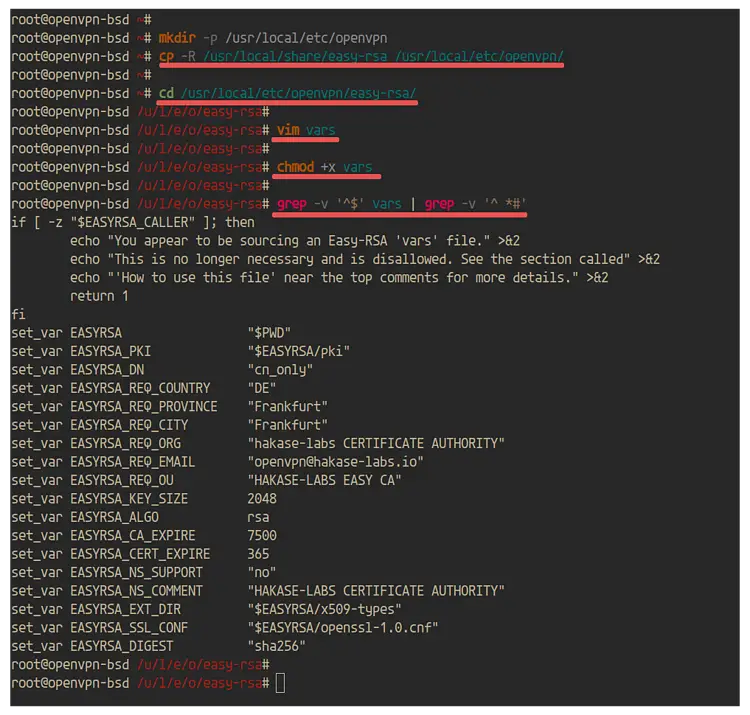Viewport: 750px width, 715px height.
Task: Click the 'cd /usr/local/etc/openvpn/easy-rsa/' command
Action: (x=287, y=93)
